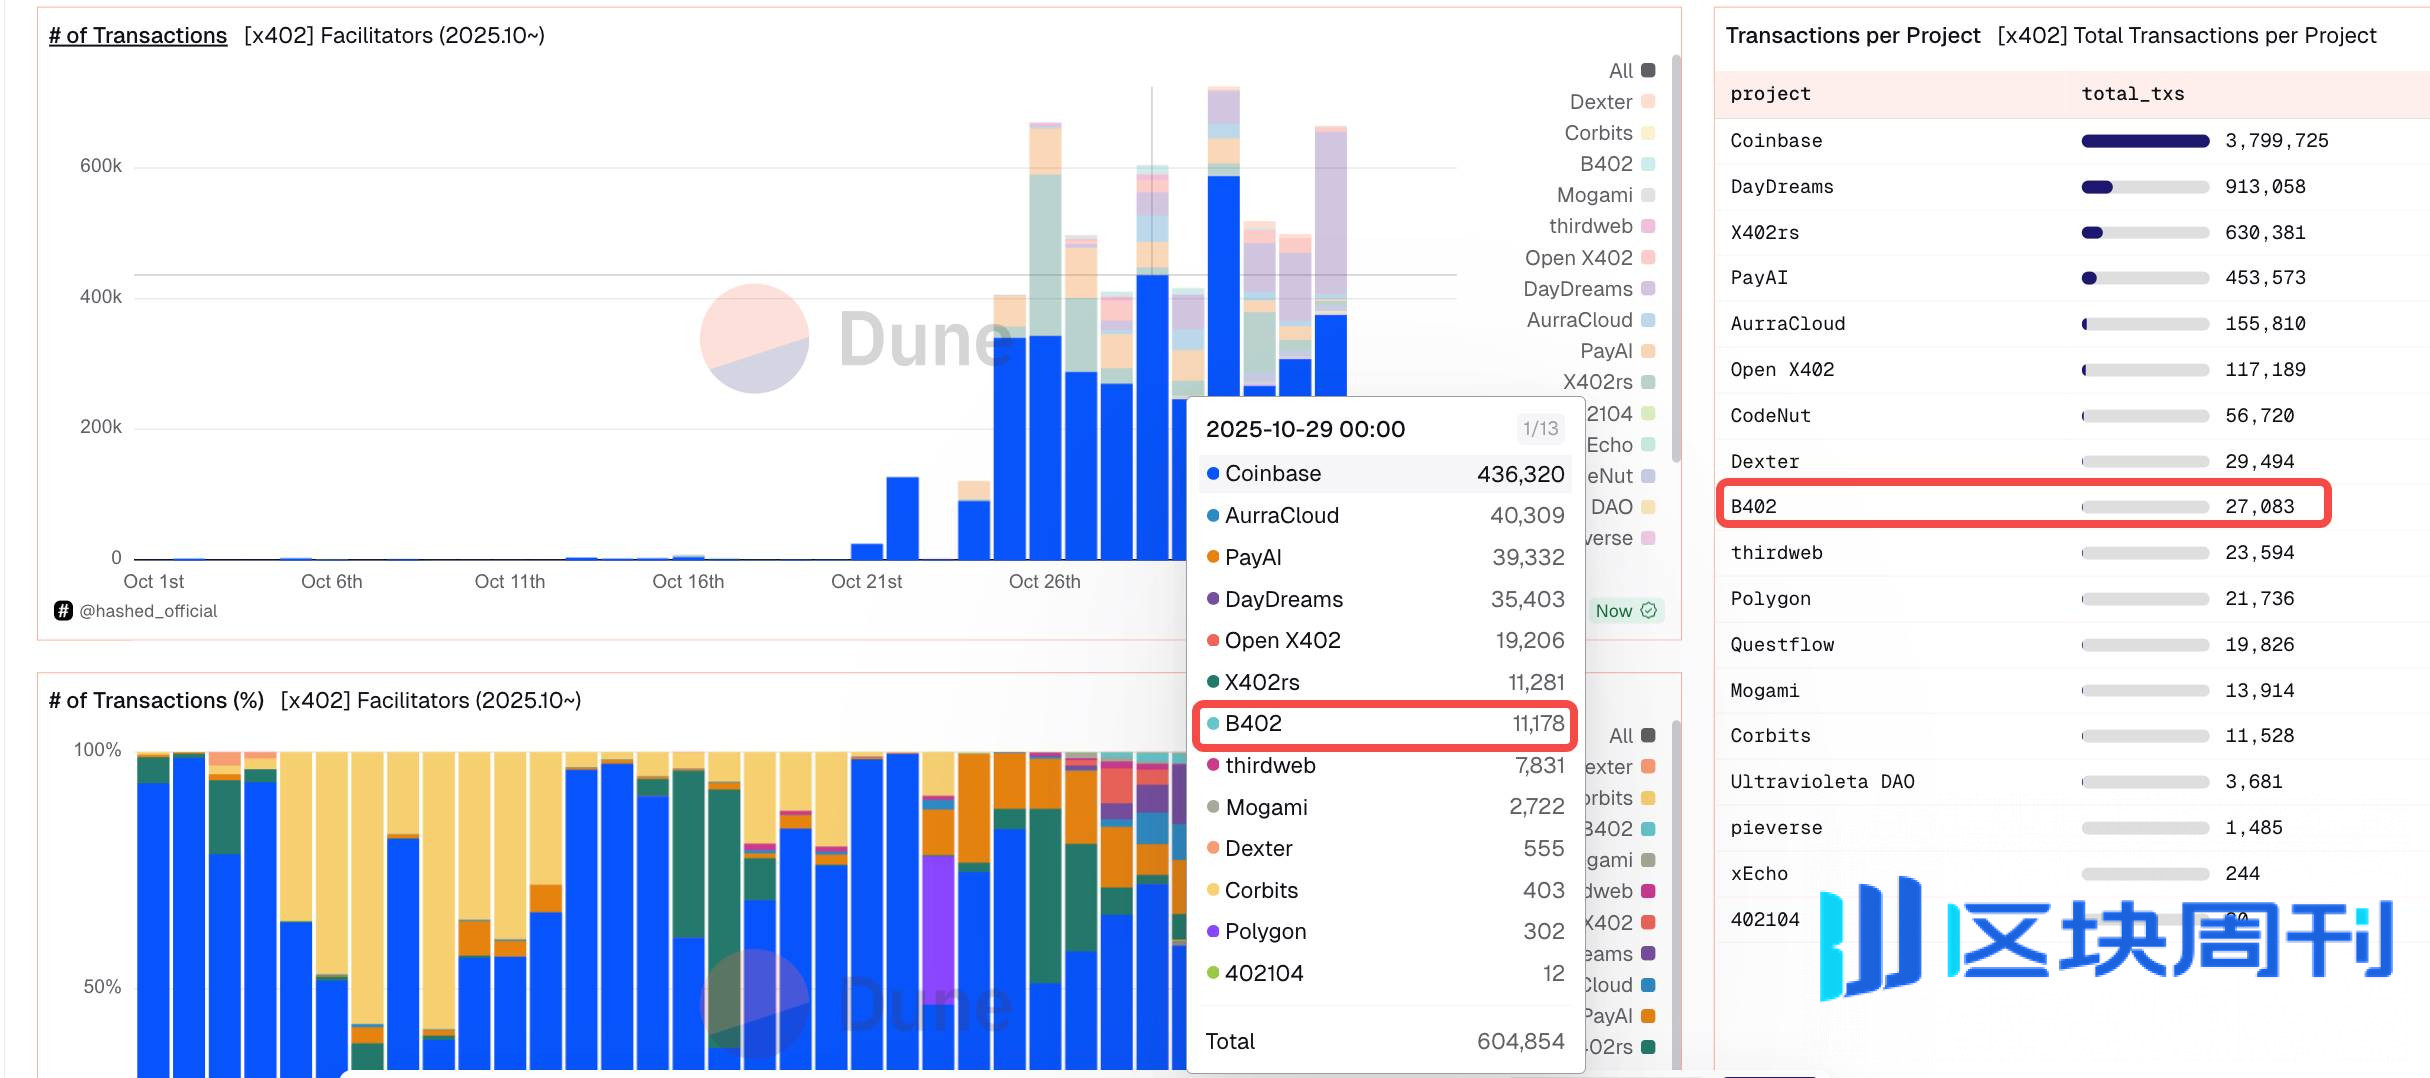Toggle DayDreams series in top chart legend
2430x1078 pixels.
[1577, 289]
